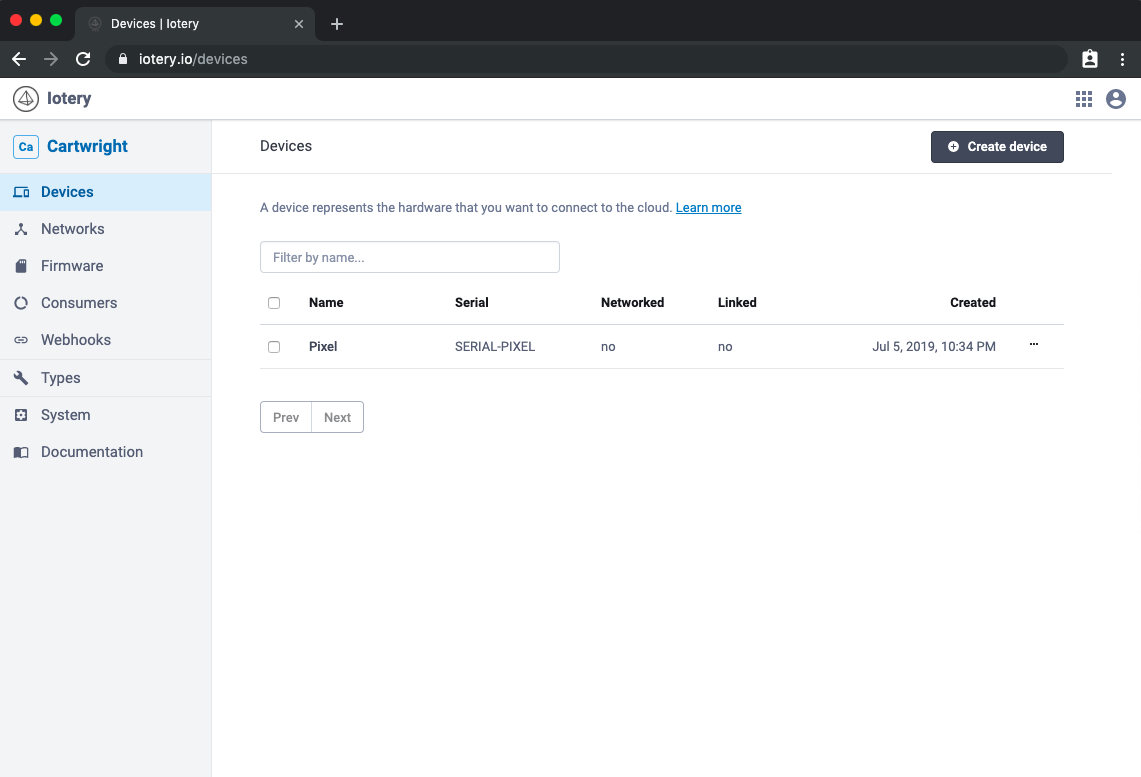This screenshot has height=777, width=1141.
Task: Open the Types menu item
Action: pyautogui.click(x=106, y=378)
